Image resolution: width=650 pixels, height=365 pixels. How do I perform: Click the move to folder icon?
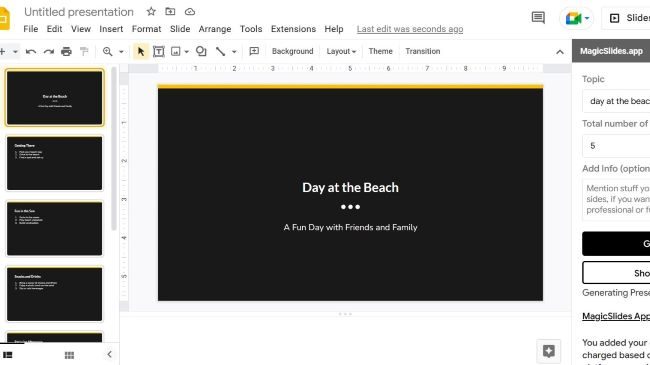[x=170, y=12]
